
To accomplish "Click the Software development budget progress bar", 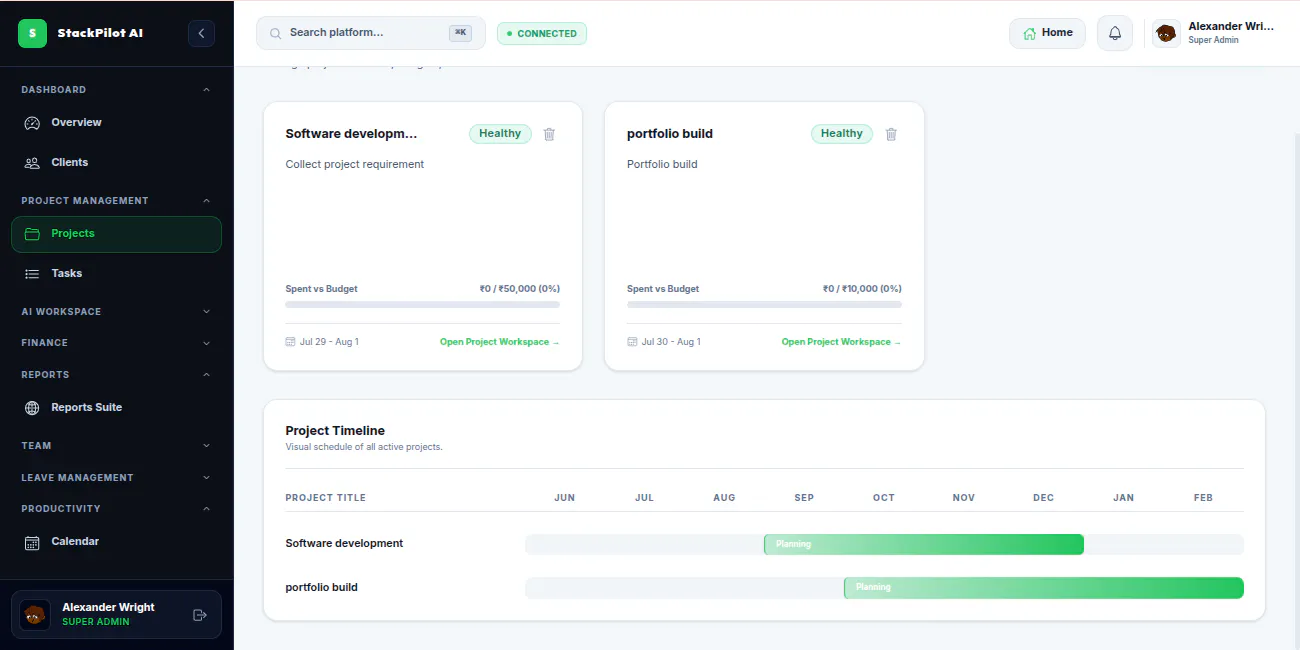I will [x=423, y=304].
